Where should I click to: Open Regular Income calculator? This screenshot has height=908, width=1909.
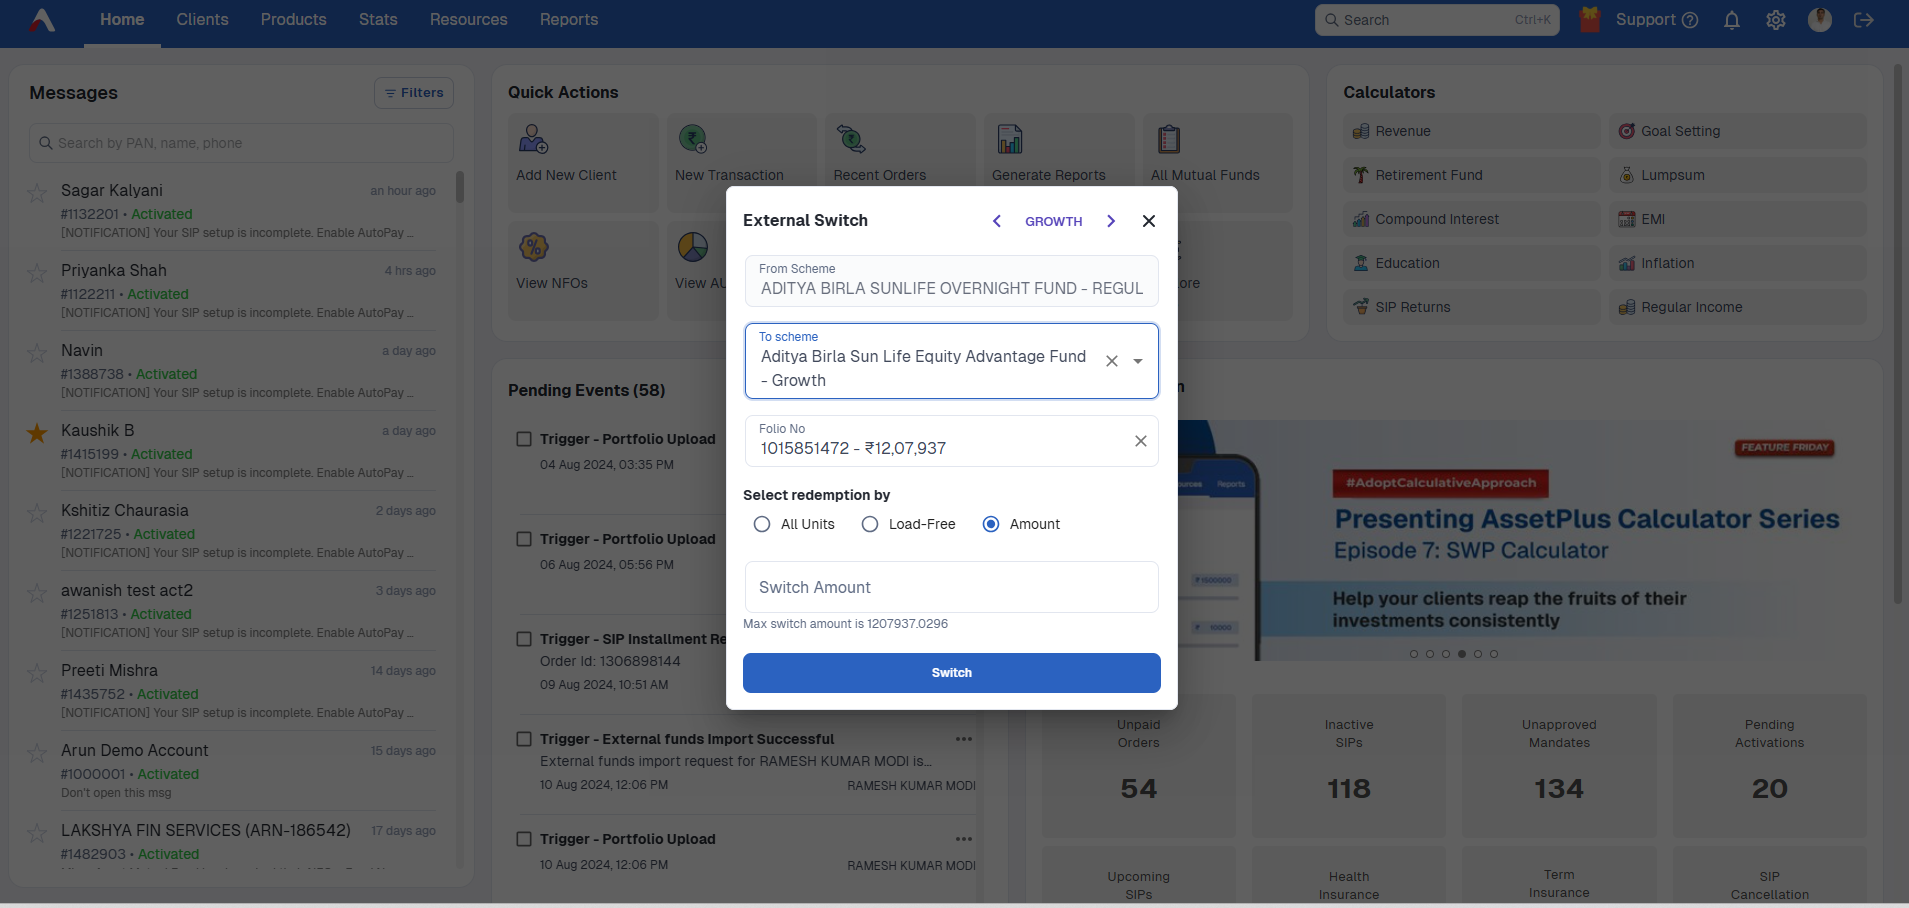1737,307
